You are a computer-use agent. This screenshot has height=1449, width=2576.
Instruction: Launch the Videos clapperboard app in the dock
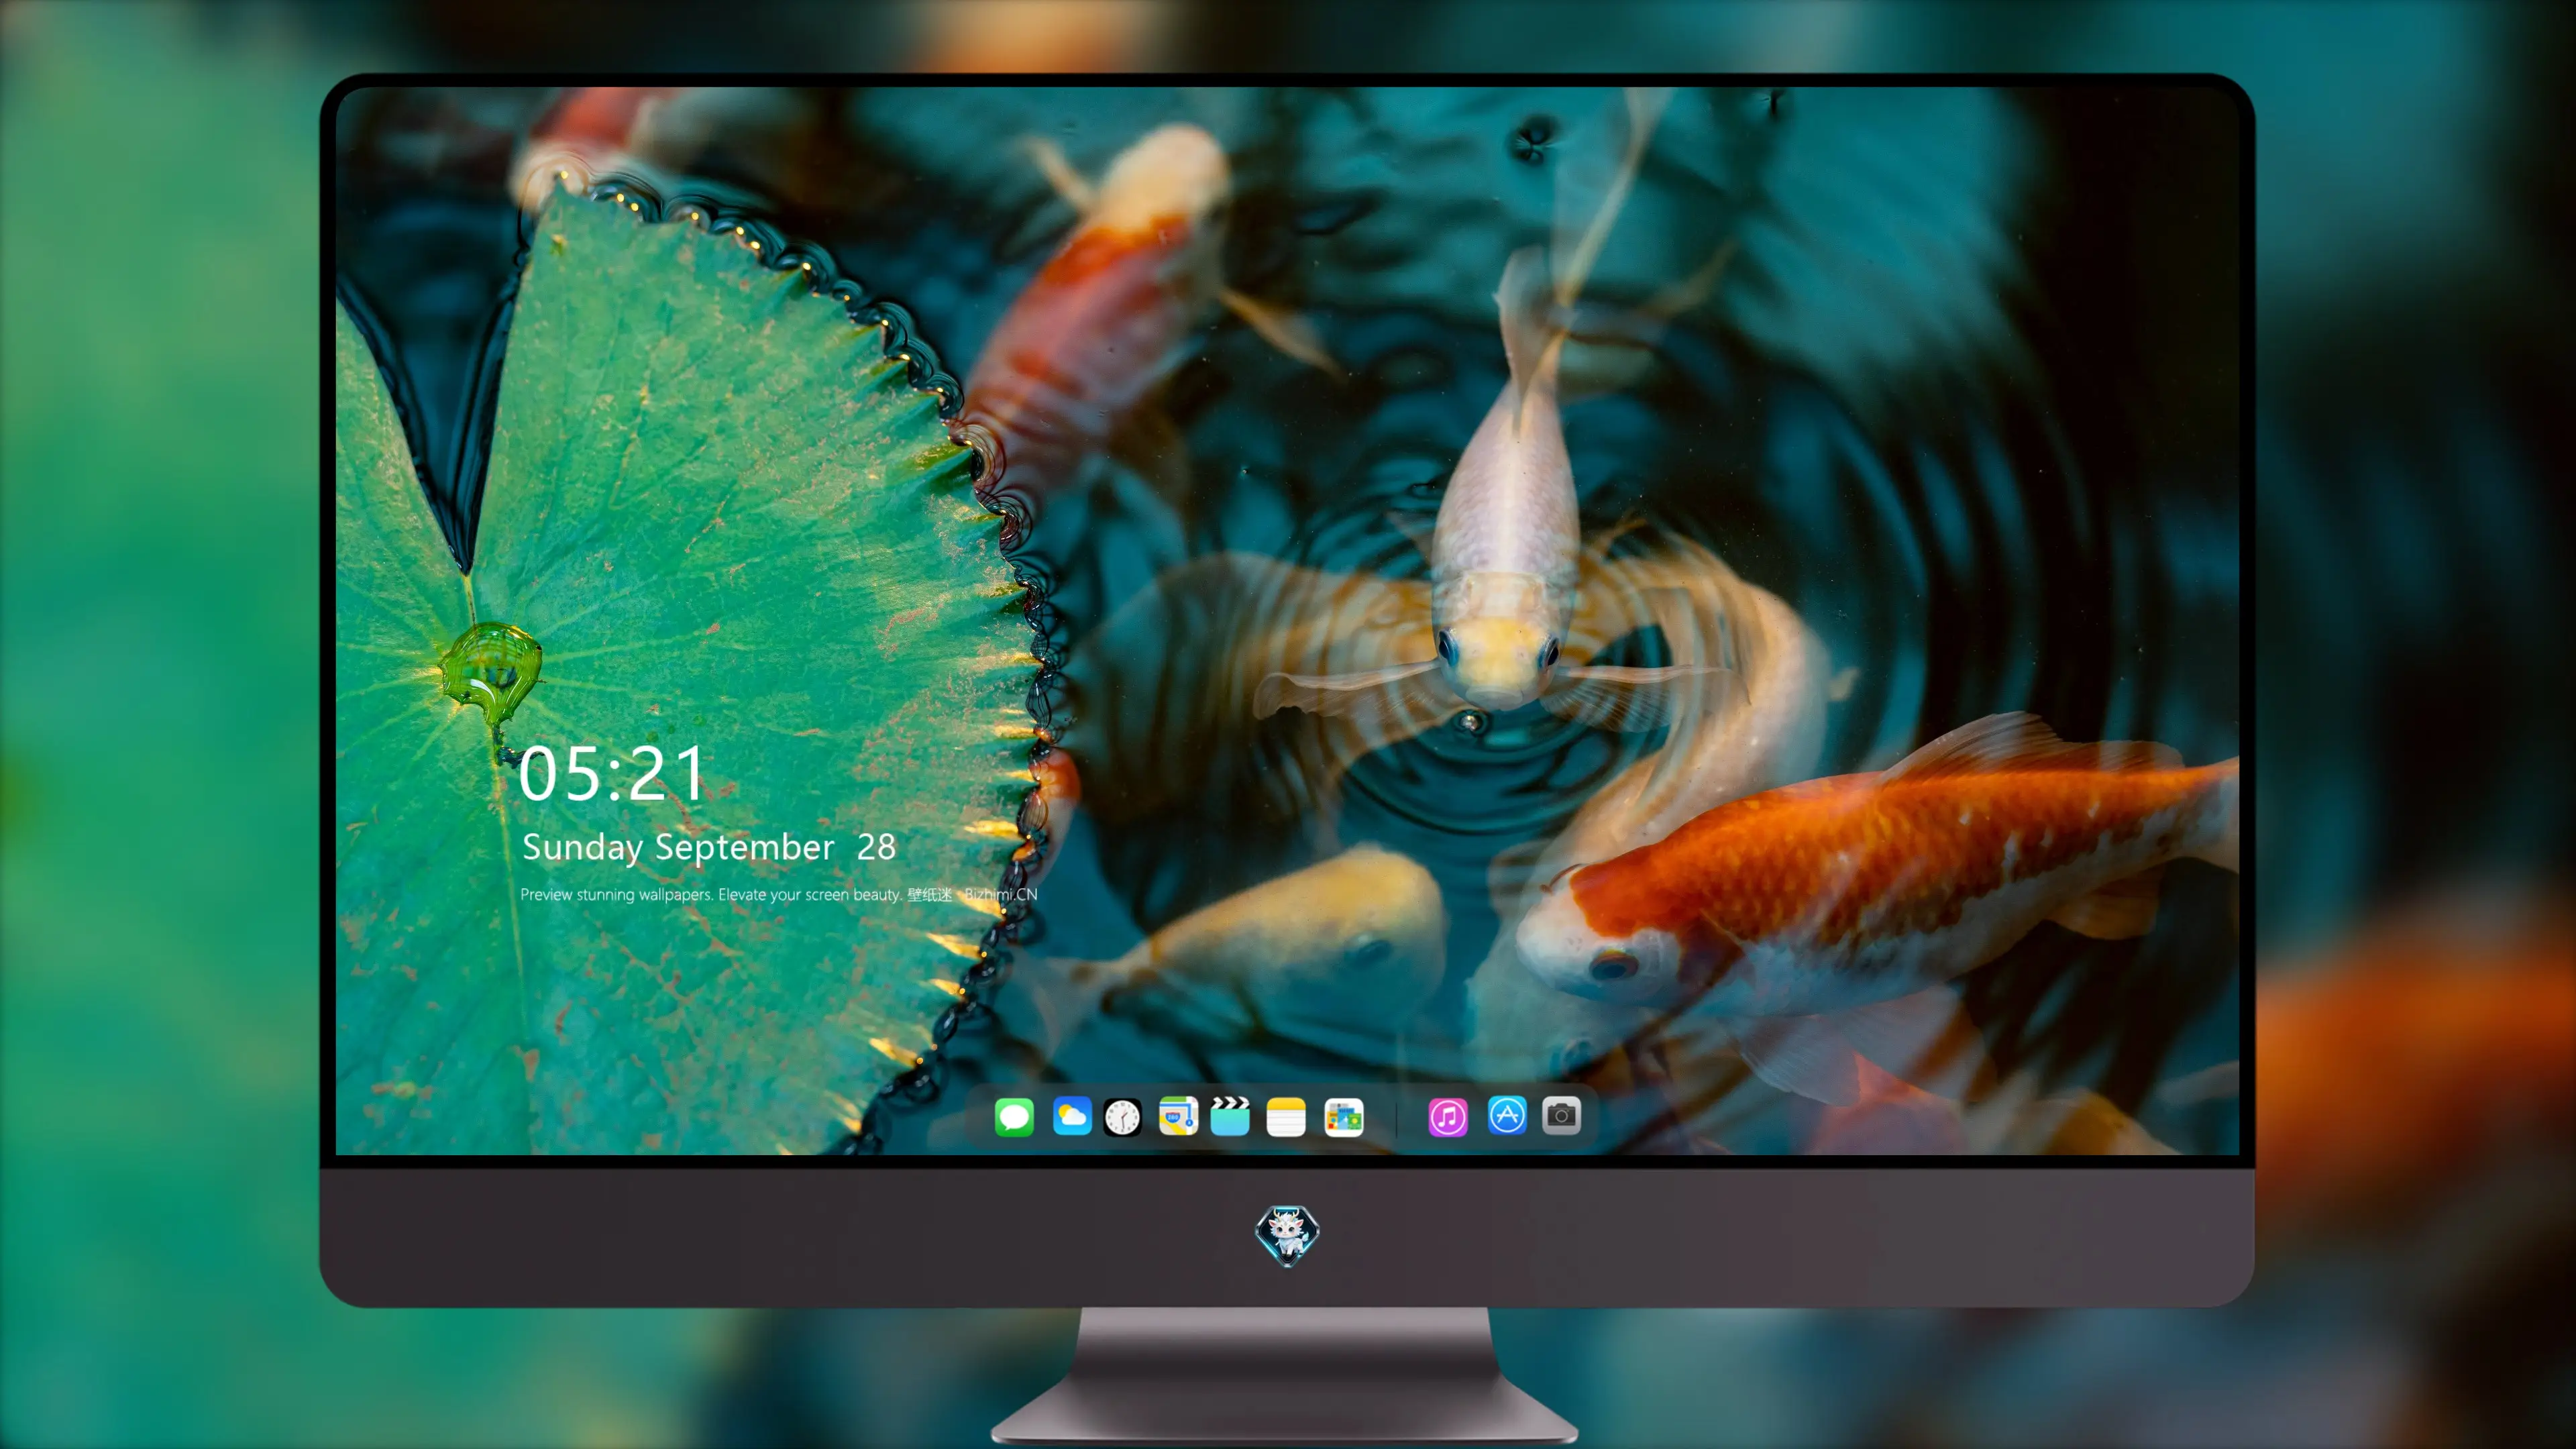1230,1116
